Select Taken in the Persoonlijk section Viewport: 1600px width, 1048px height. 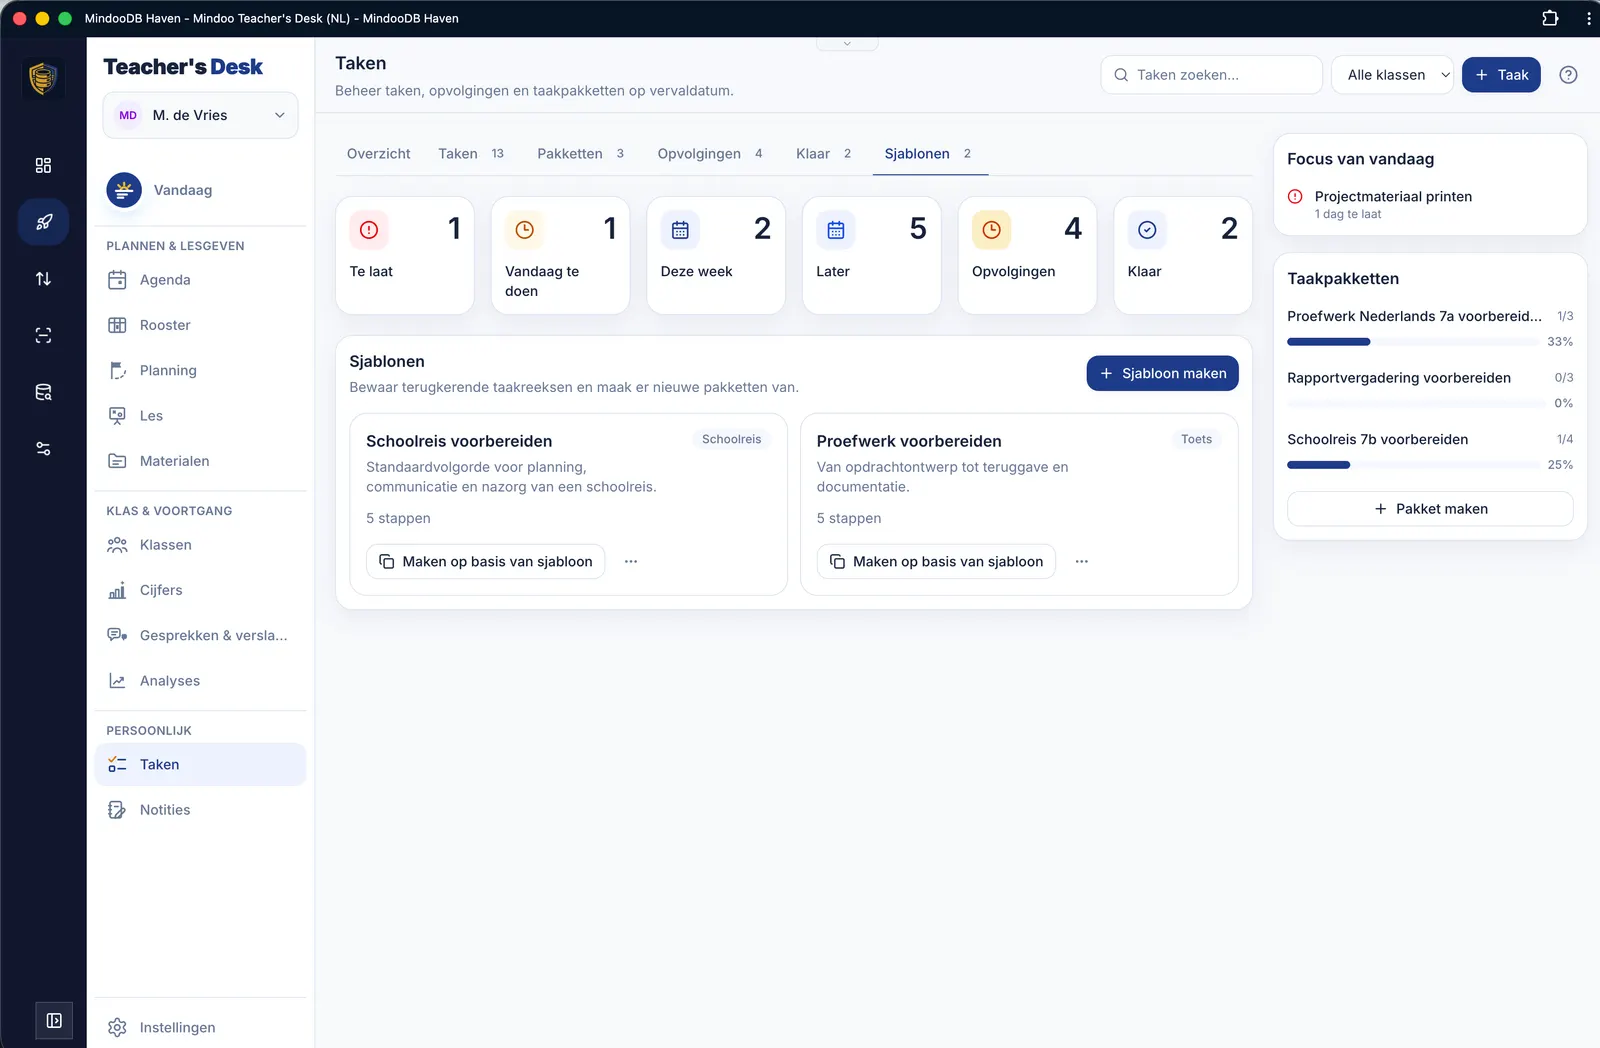coord(200,765)
